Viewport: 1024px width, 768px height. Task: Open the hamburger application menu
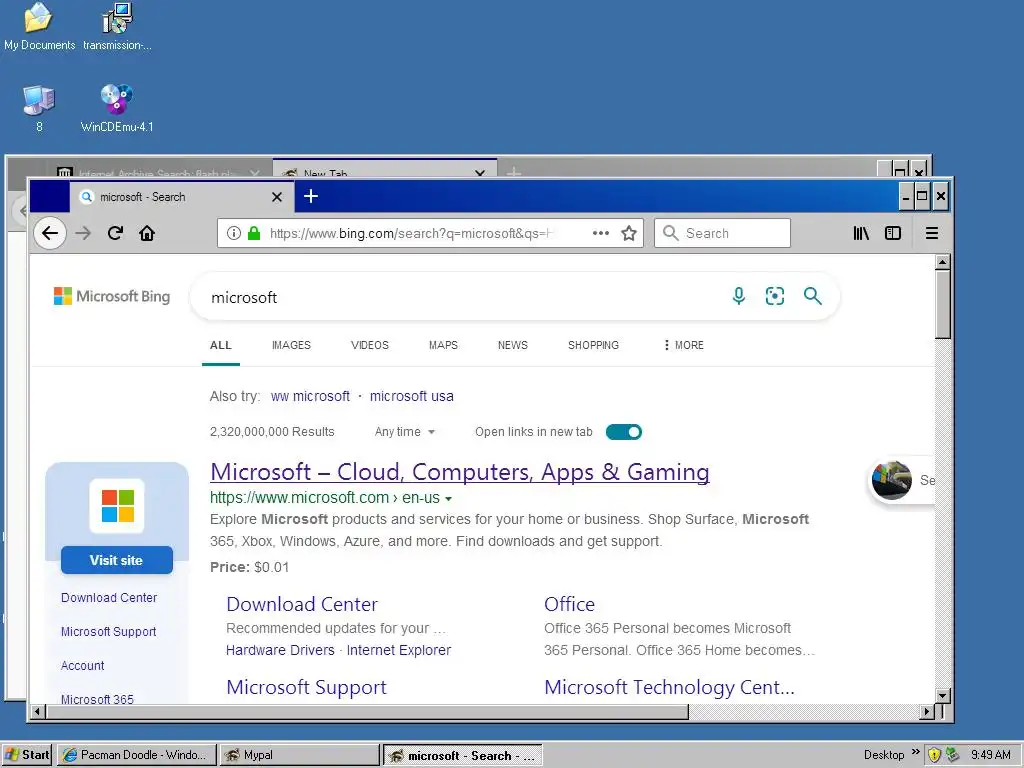pyautogui.click(x=932, y=233)
